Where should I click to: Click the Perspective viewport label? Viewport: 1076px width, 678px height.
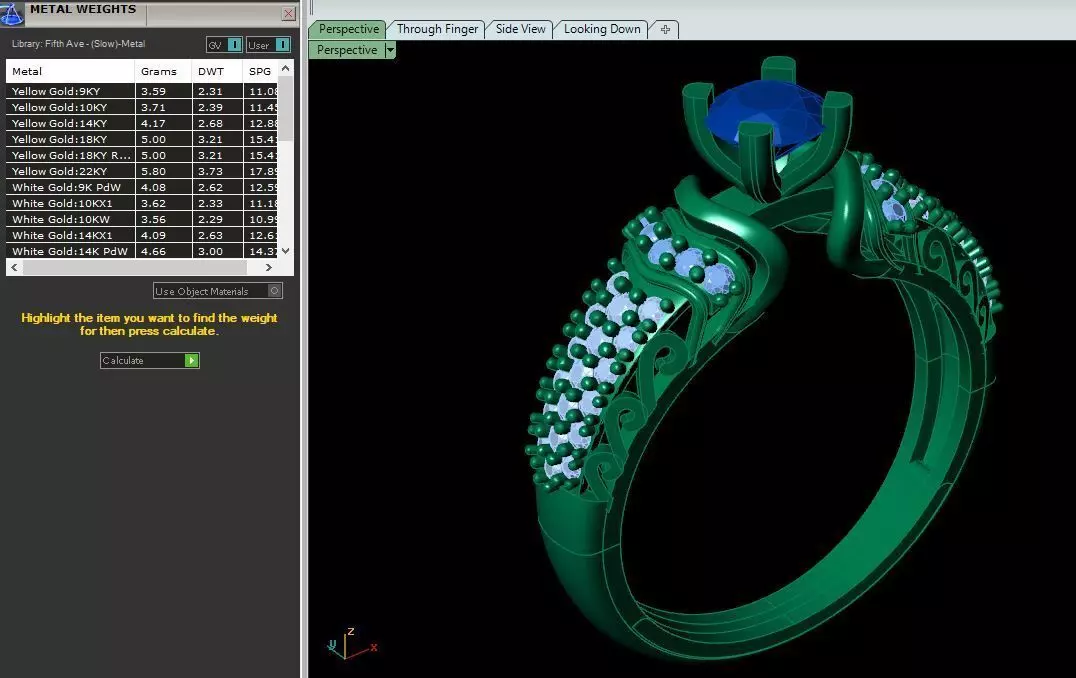347,50
